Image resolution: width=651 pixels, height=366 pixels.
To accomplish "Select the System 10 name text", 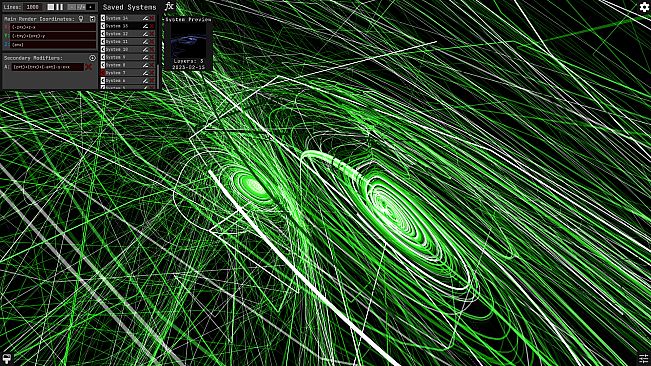I will pos(117,49).
